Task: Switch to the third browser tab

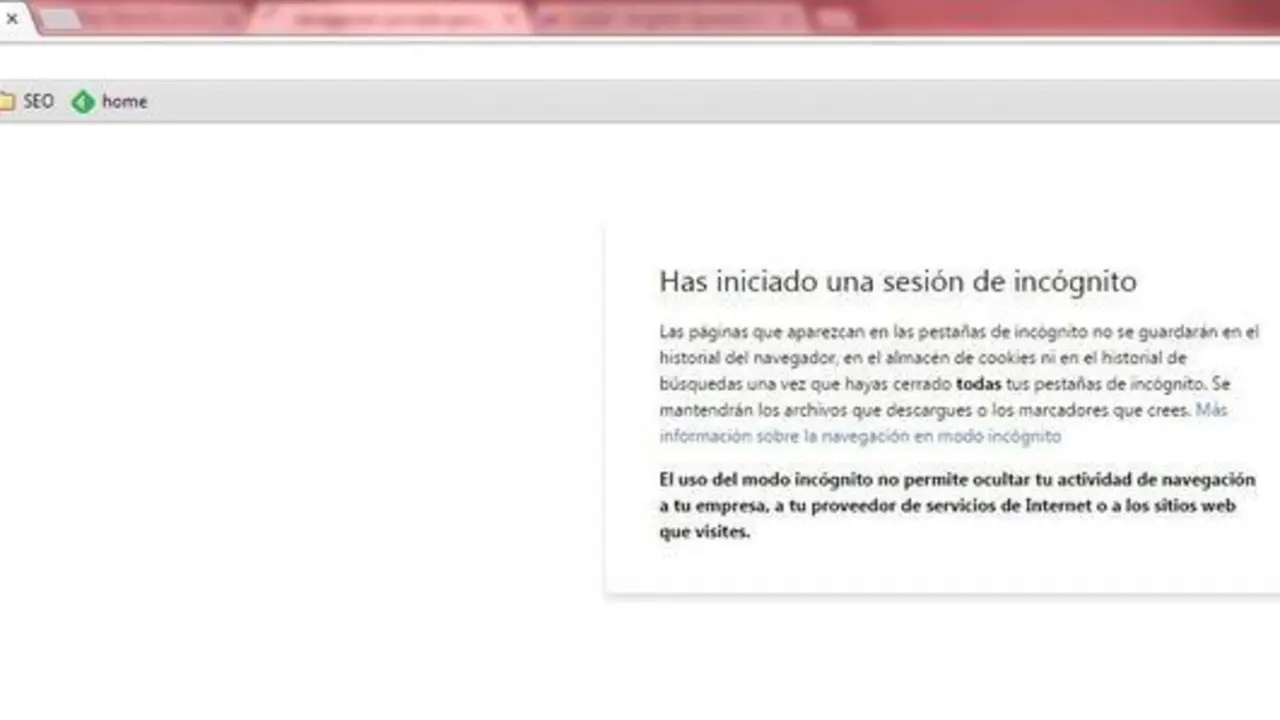Action: coord(380,19)
